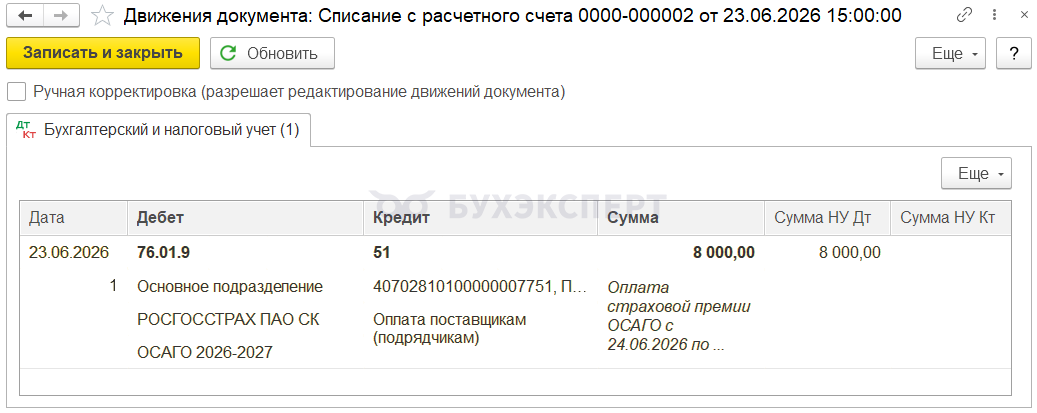
Task: Click the forward navigation arrow
Action: pos(60,16)
